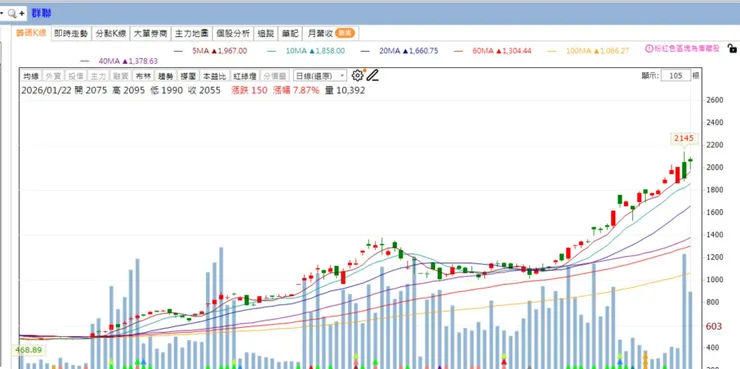The height and width of the screenshot is (369, 740).
Task: Switch to the 個股分析 tab
Action: [233, 34]
